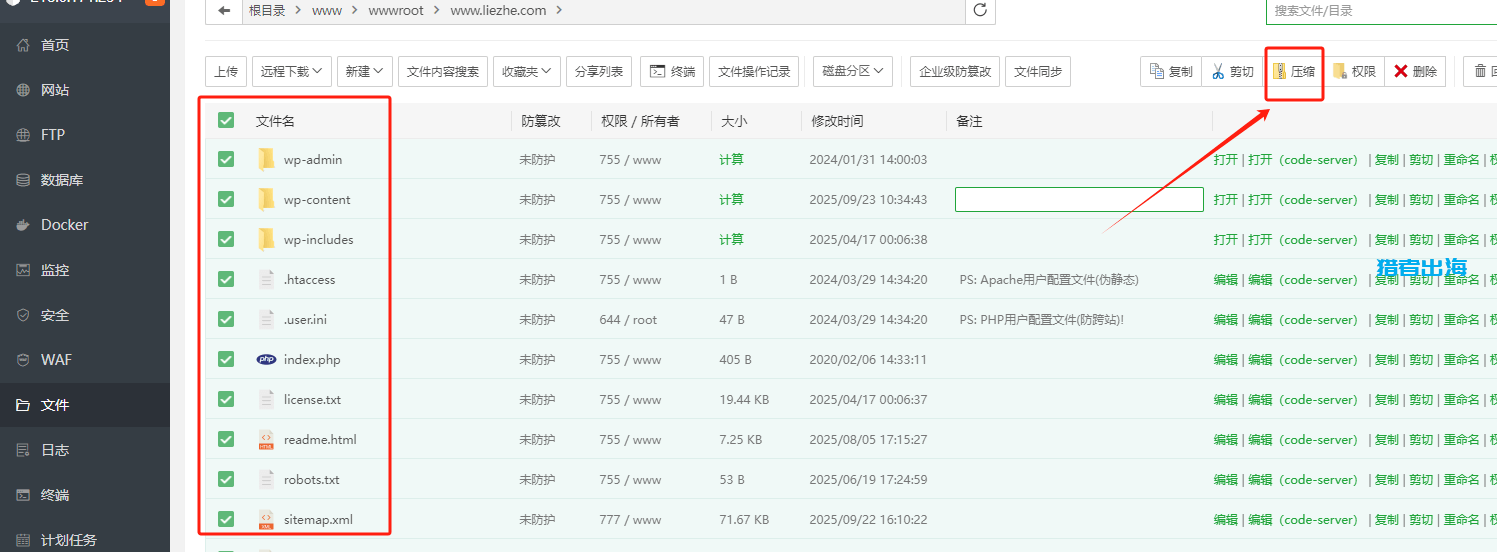Viewport: 1497px width, 552px height.
Task: Go to wwwroot in the breadcrumb path
Action: 395,10
